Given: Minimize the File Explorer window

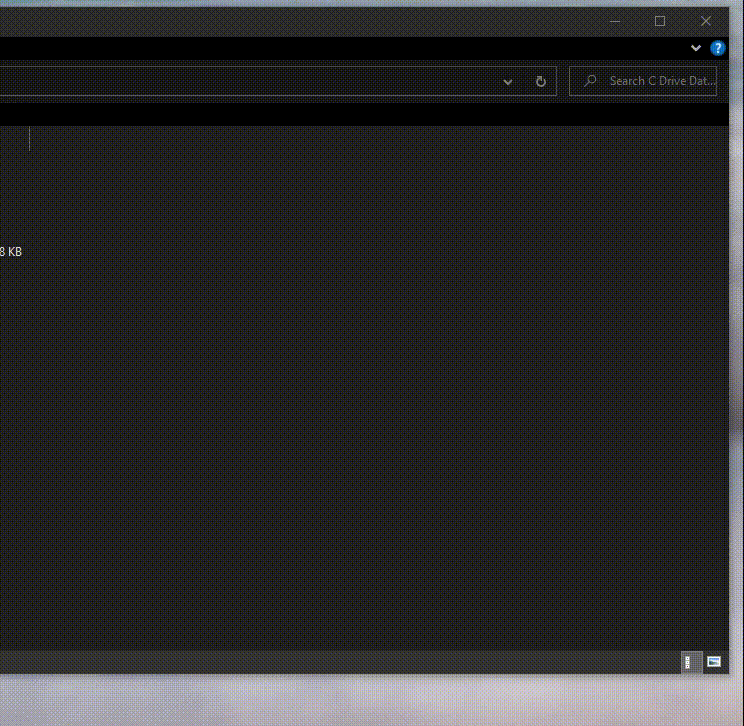Looking at the screenshot, I should click(x=615, y=21).
